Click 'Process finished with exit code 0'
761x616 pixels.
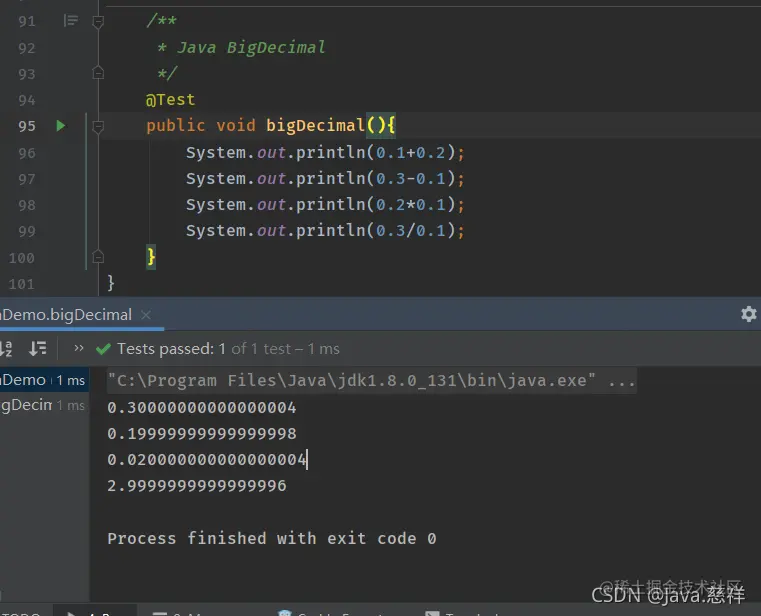(272, 538)
